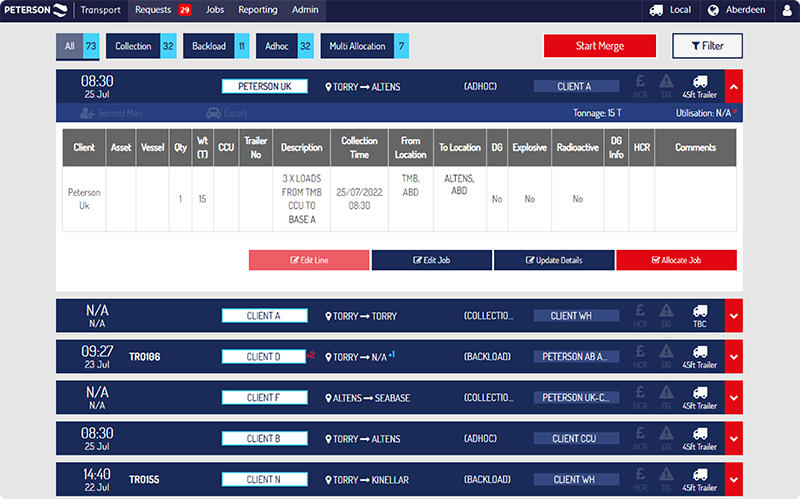Expand the Client N TR0155 job row
Image resolution: width=800 pixels, height=499 pixels.
(x=734, y=479)
